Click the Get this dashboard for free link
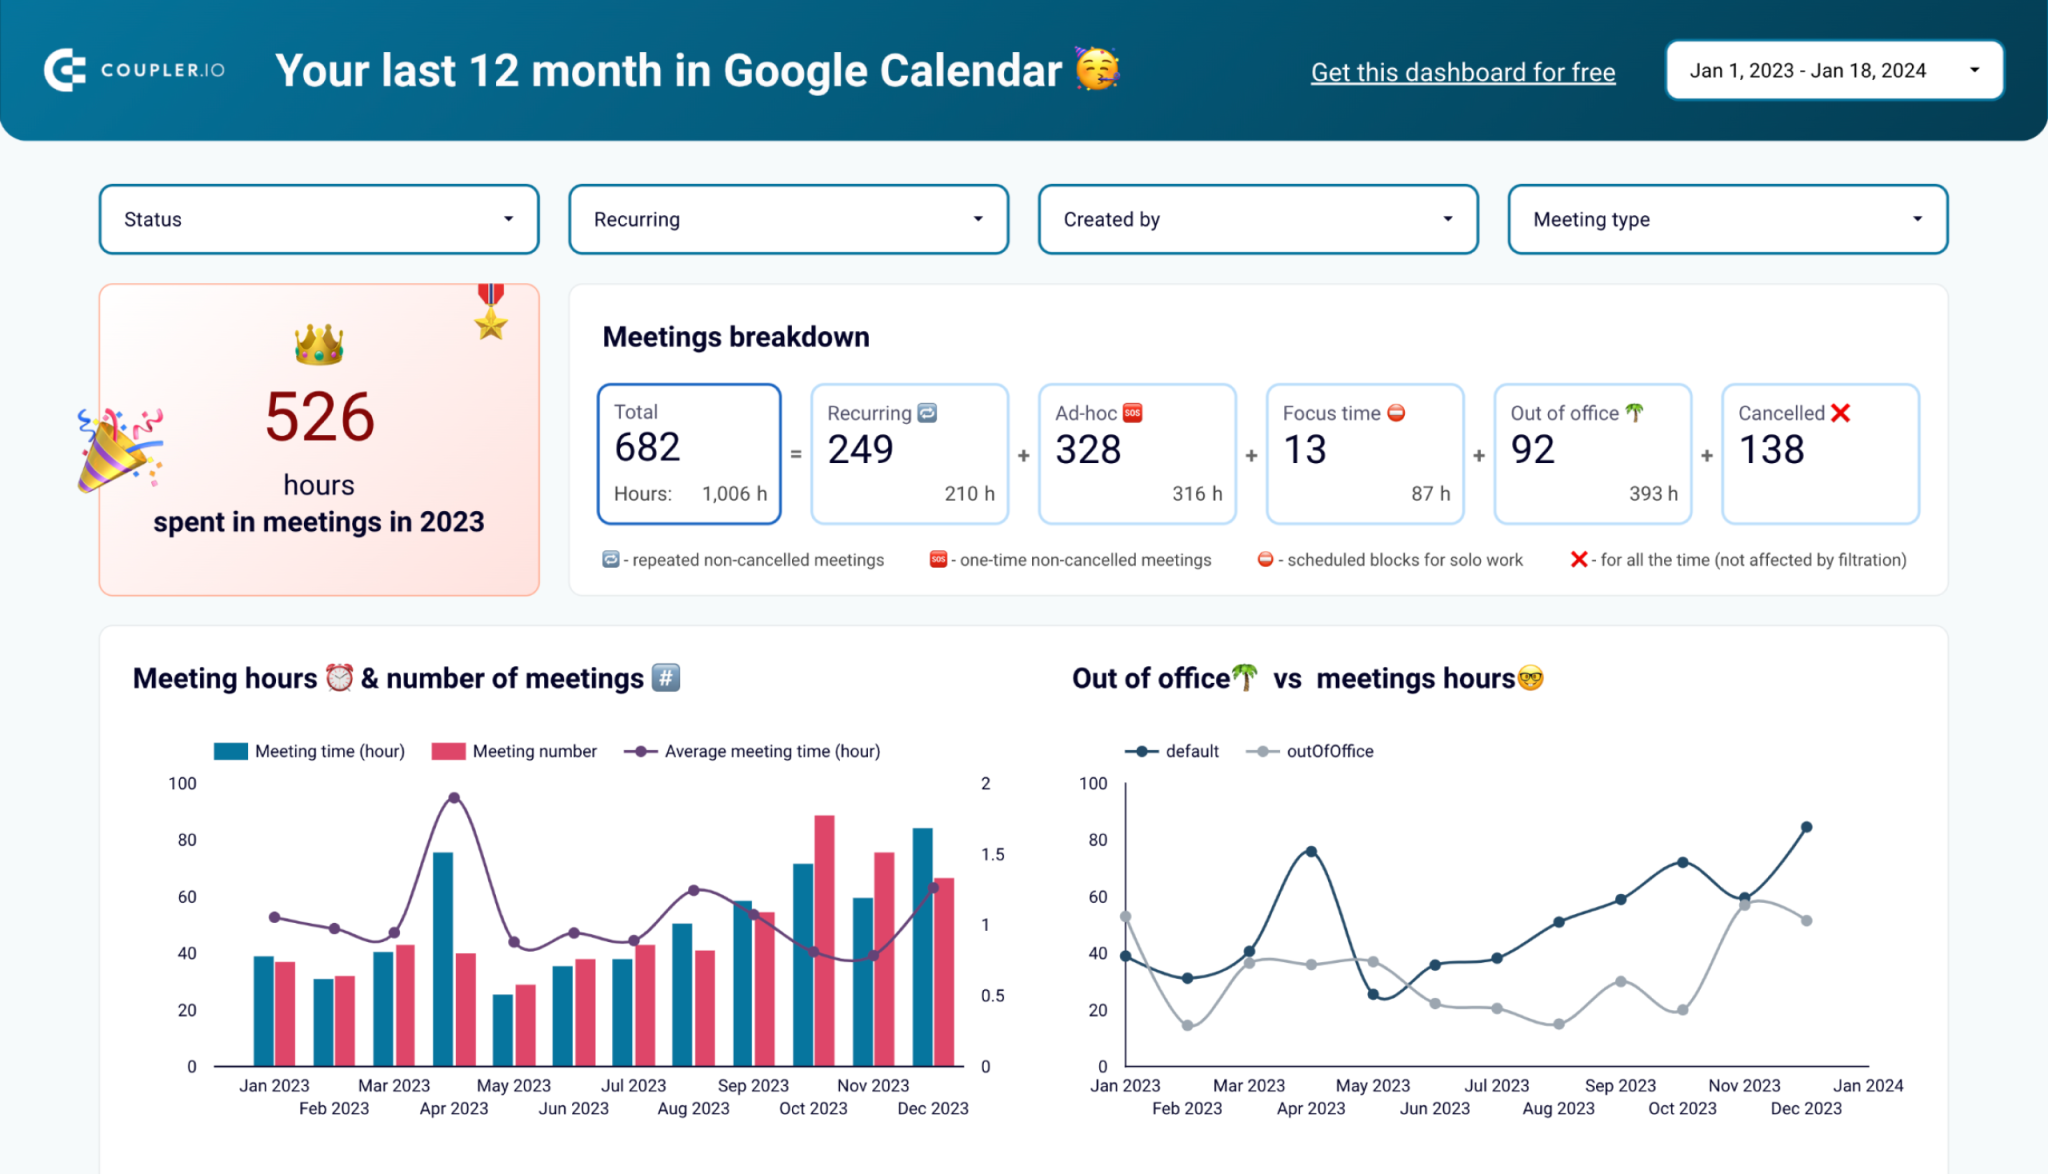The width and height of the screenshot is (2048, 1174). pos(1463,71)
